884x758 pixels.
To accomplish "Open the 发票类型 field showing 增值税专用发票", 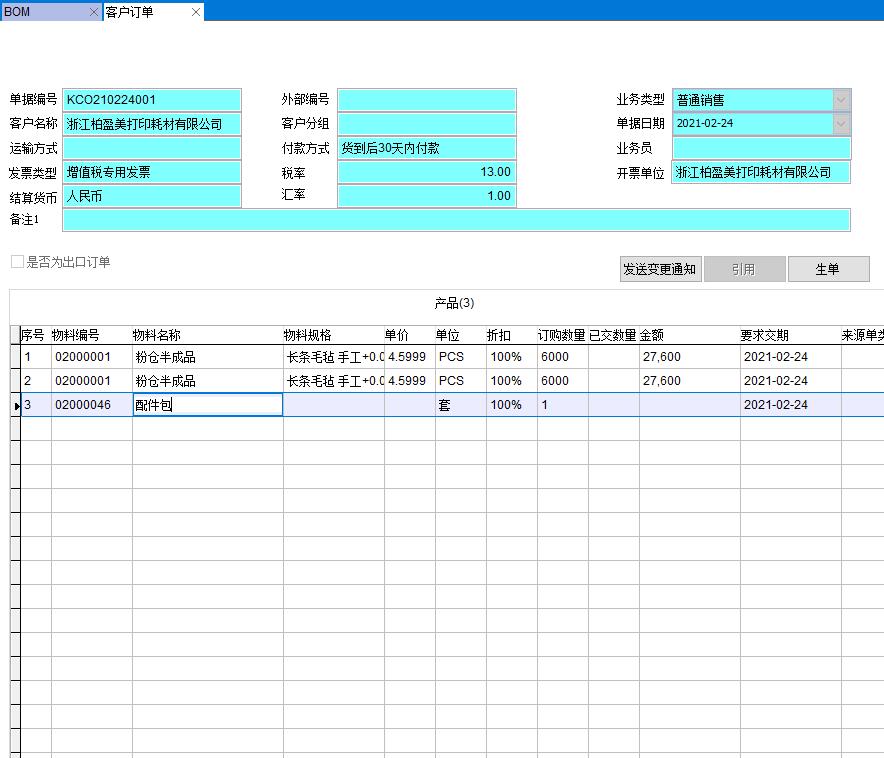I will (x=150, y=171).
